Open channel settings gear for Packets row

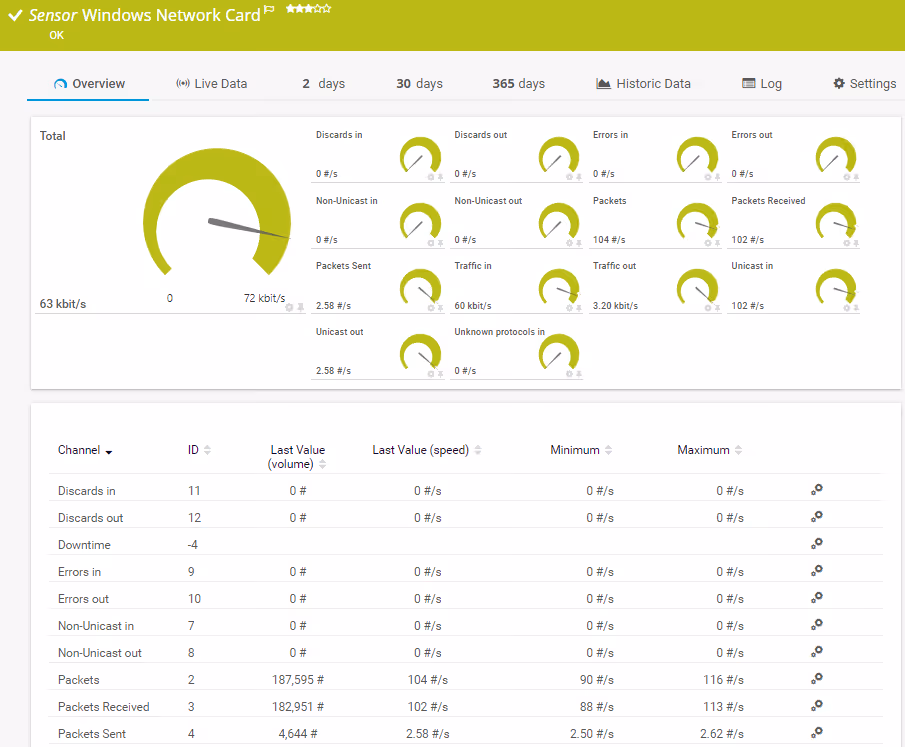[817, 679]
